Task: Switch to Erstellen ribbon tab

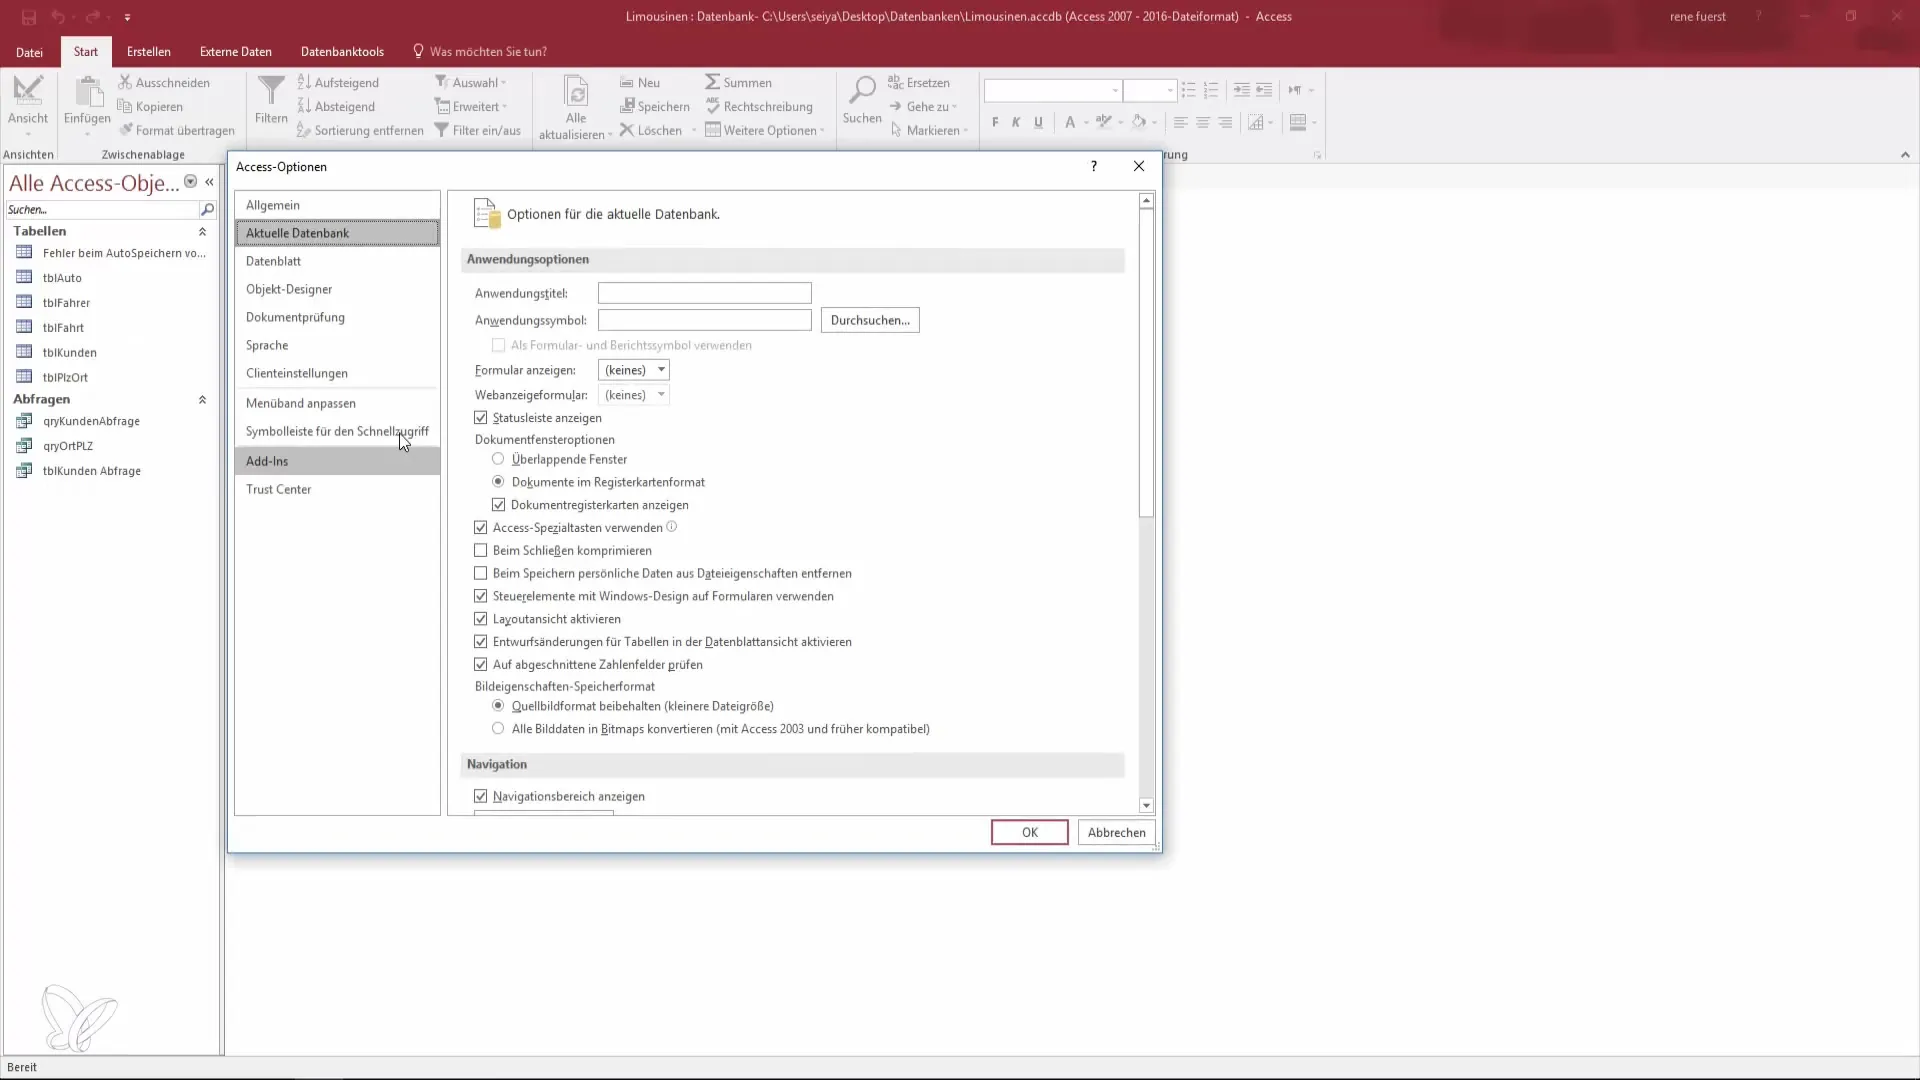Action: point(149,52)
